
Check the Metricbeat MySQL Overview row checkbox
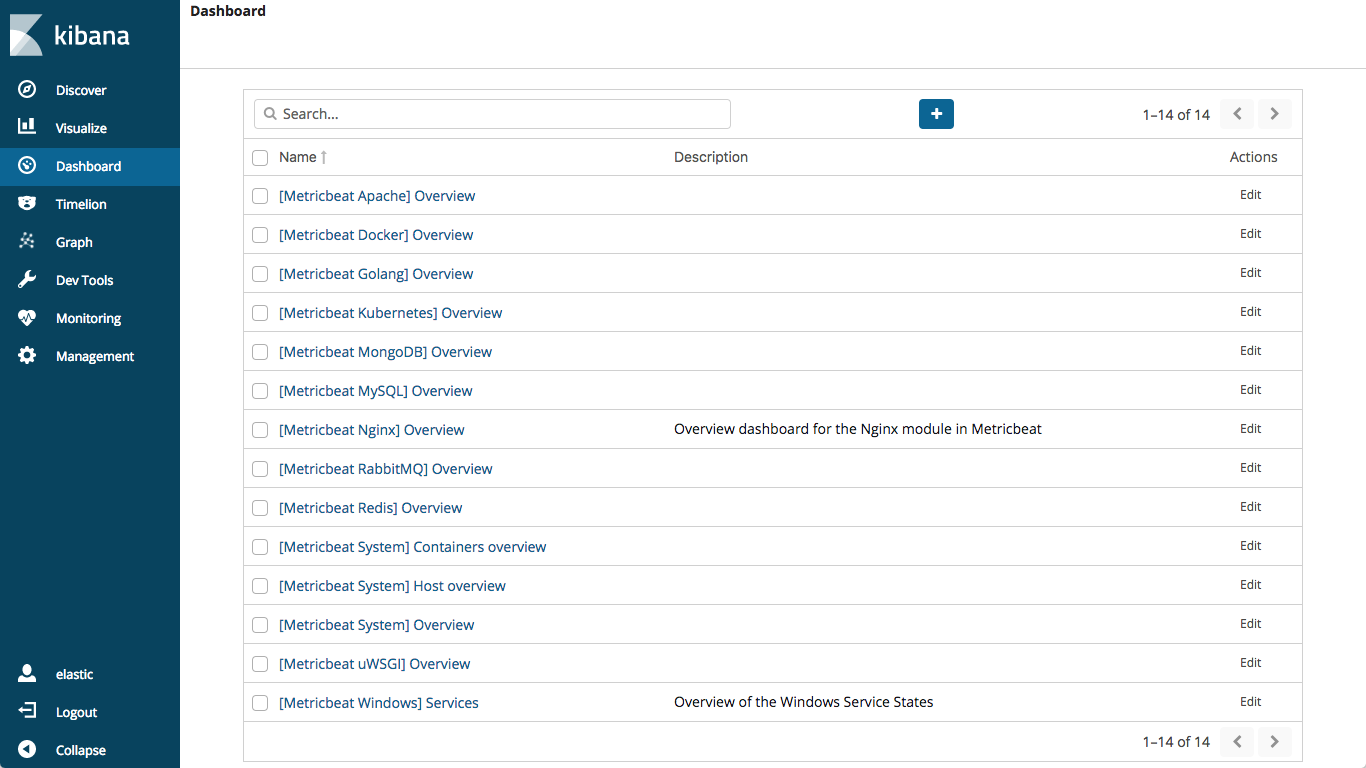pos(260,391)
